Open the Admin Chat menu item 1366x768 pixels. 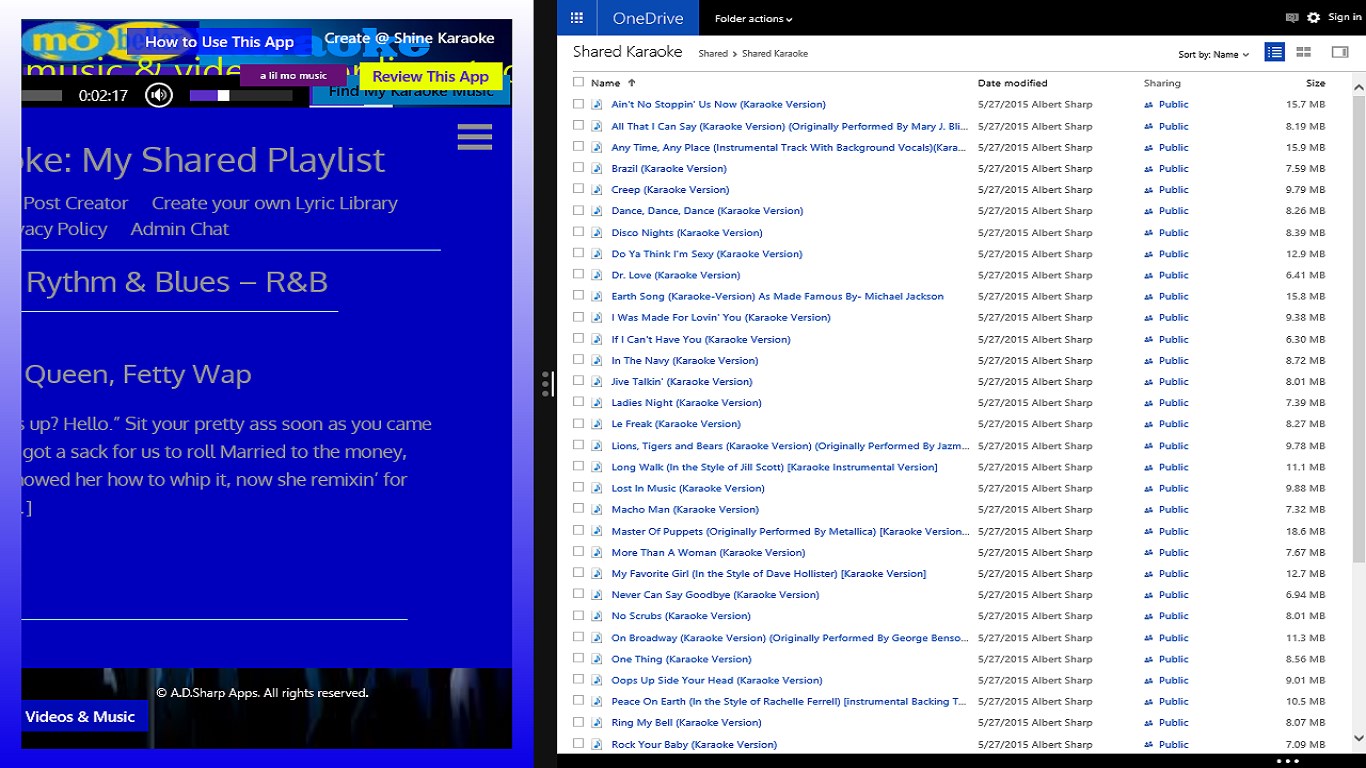click(179, 229)
